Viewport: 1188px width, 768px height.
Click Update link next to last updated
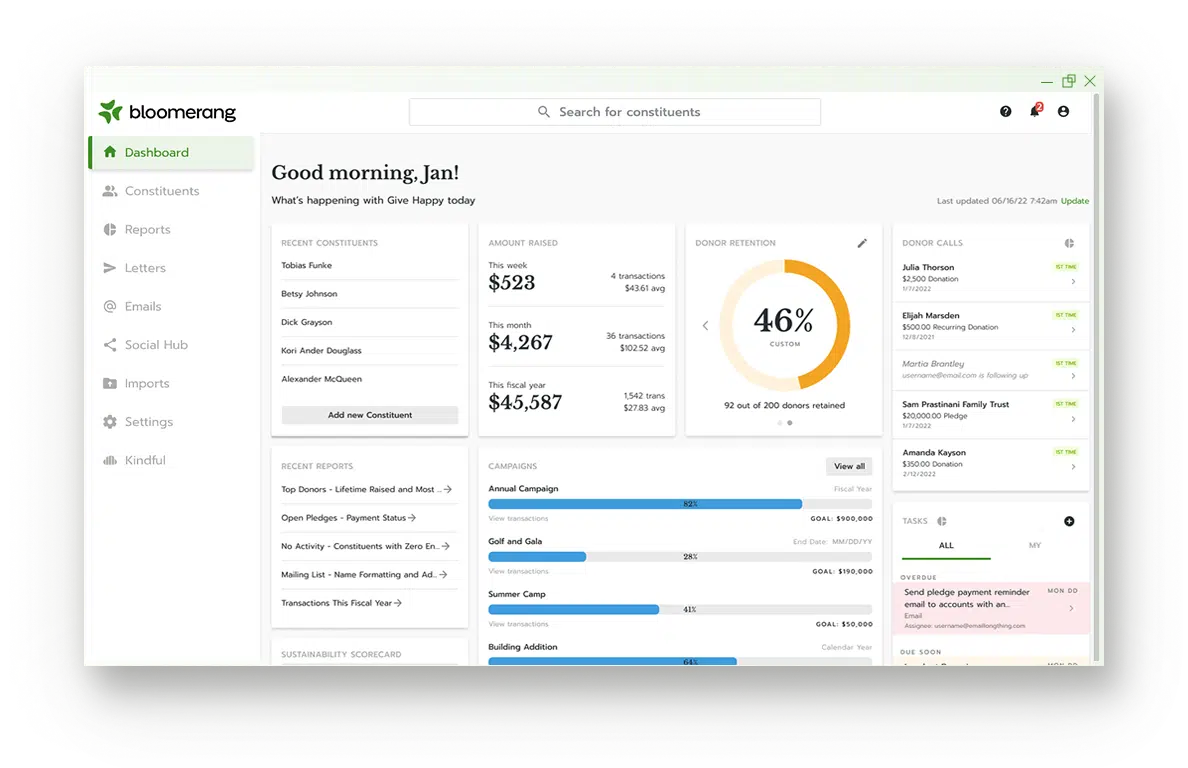tap(1074, 201)
